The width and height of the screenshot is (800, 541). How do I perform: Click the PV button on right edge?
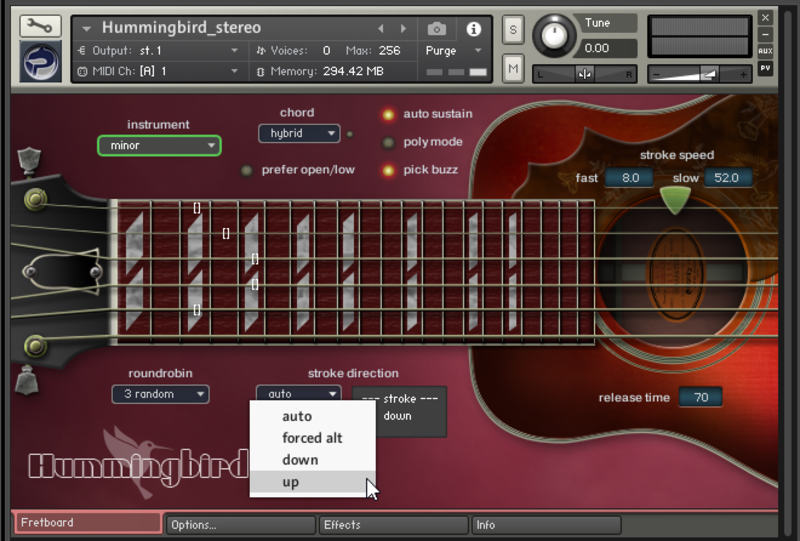pyautogui.click(x=765, y=68)
